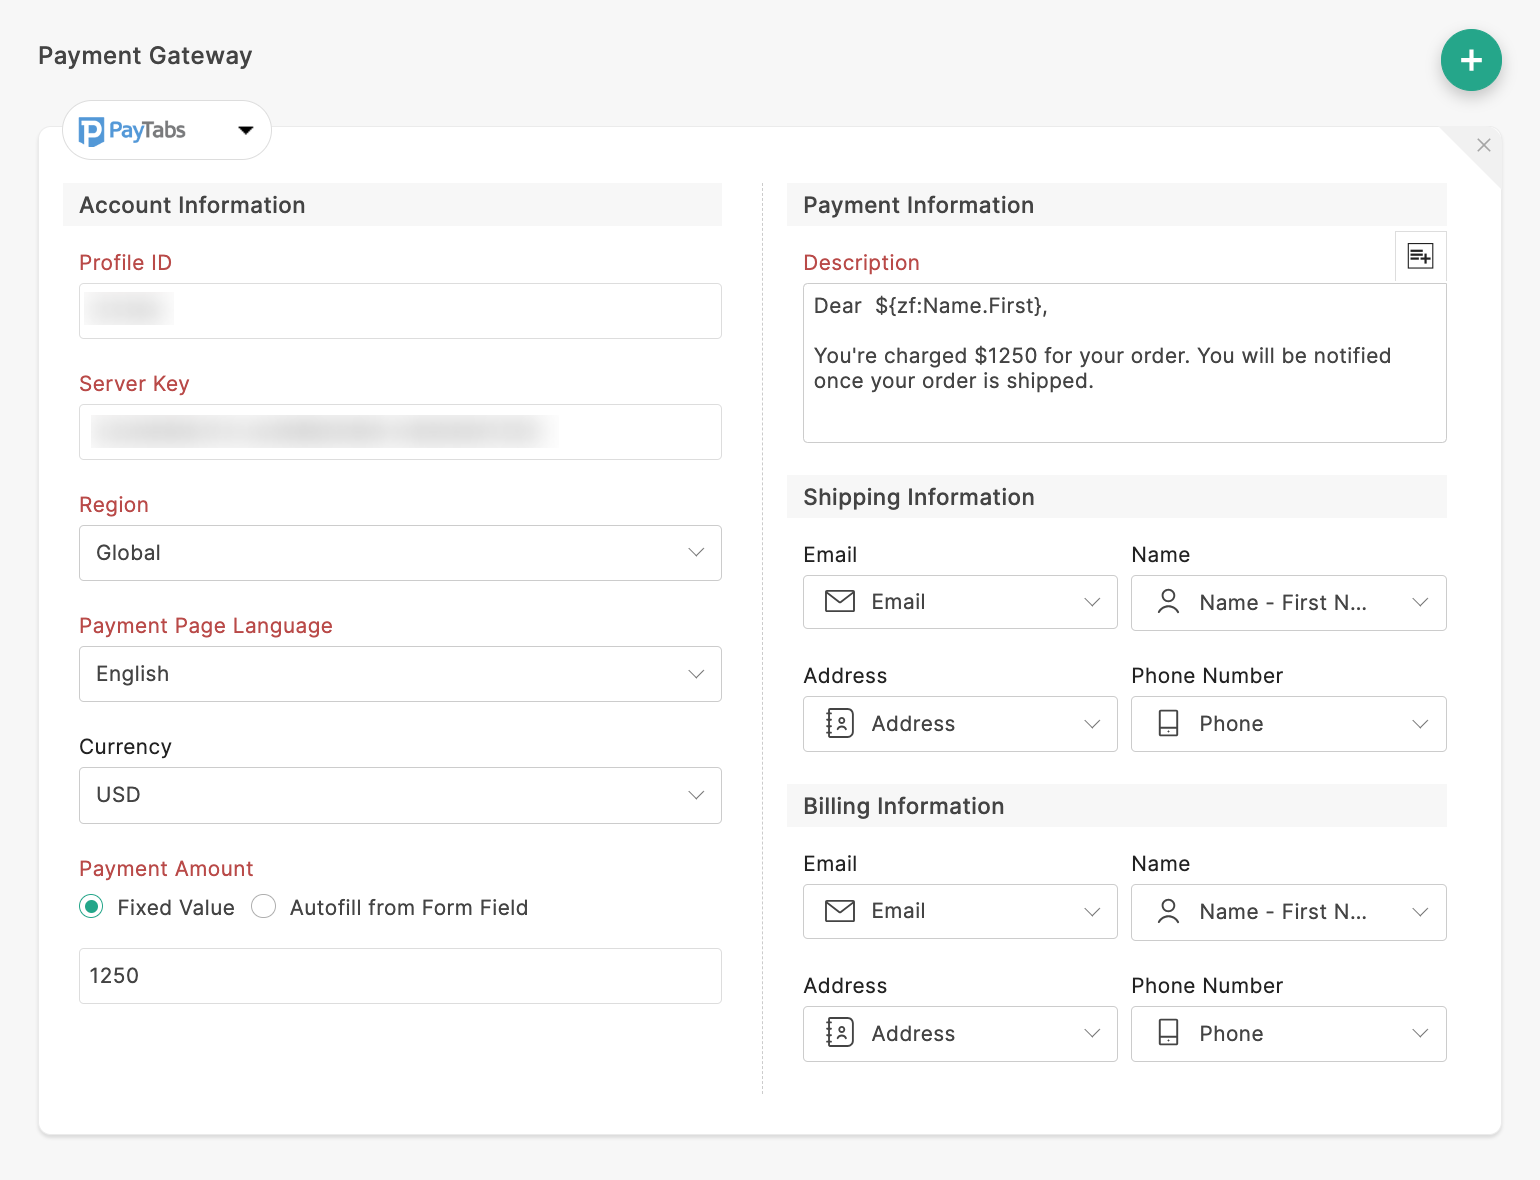
Task: Open Shipping Address field dropdown
Action: tap(960, 724)
